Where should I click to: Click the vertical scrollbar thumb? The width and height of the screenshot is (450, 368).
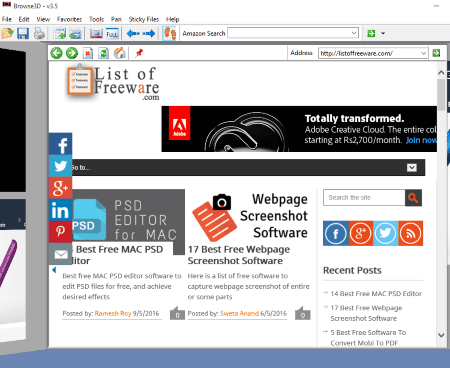click(441, 95)
